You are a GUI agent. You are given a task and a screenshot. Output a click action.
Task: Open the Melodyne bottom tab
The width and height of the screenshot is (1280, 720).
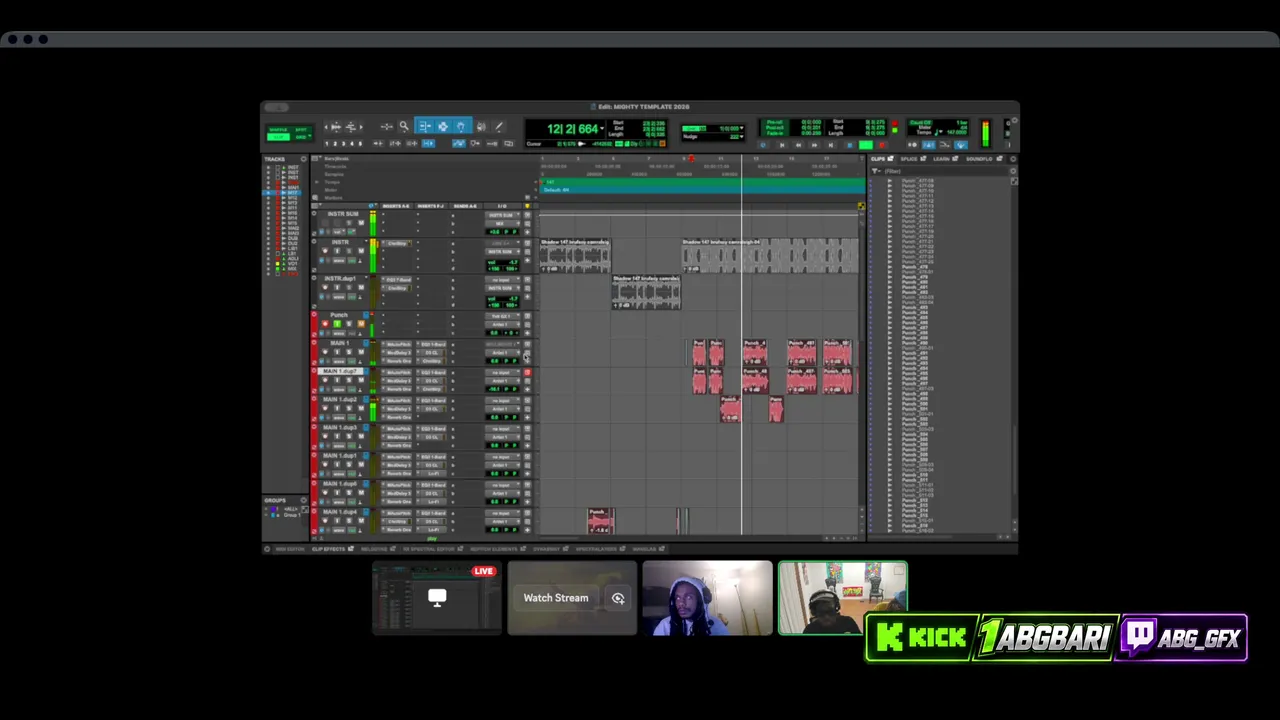tap(374, 549)
